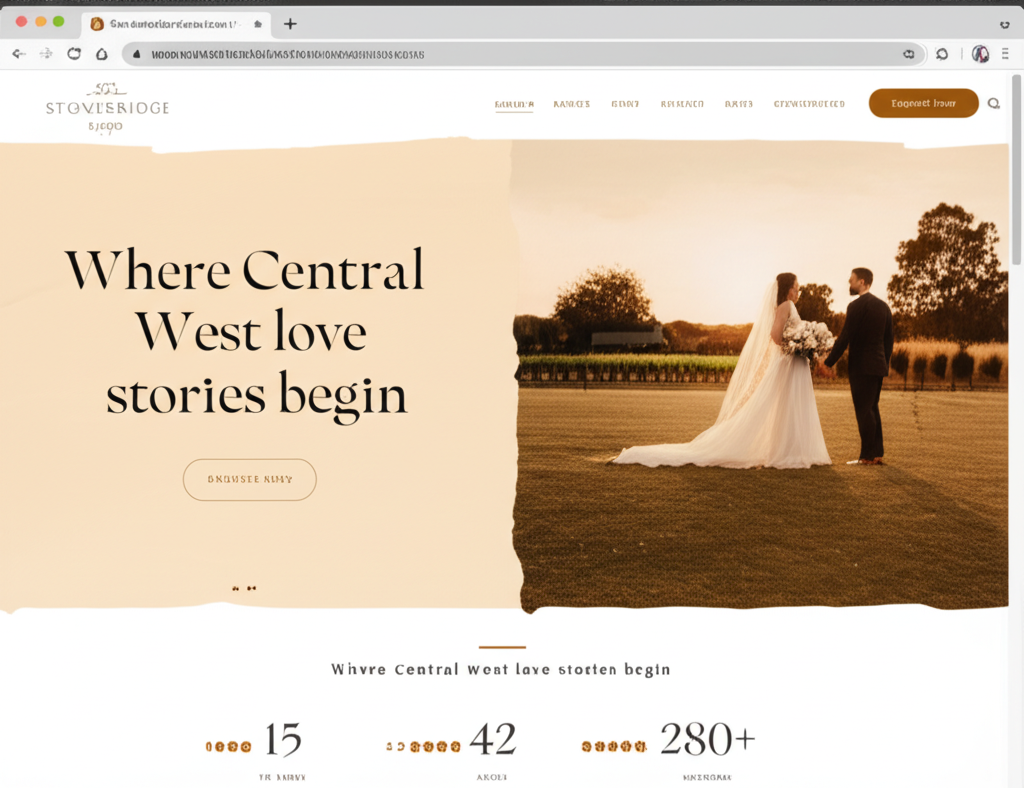Click the tab's favicon
This screenshot has height=788, width=1024.
tap(97, 23)
